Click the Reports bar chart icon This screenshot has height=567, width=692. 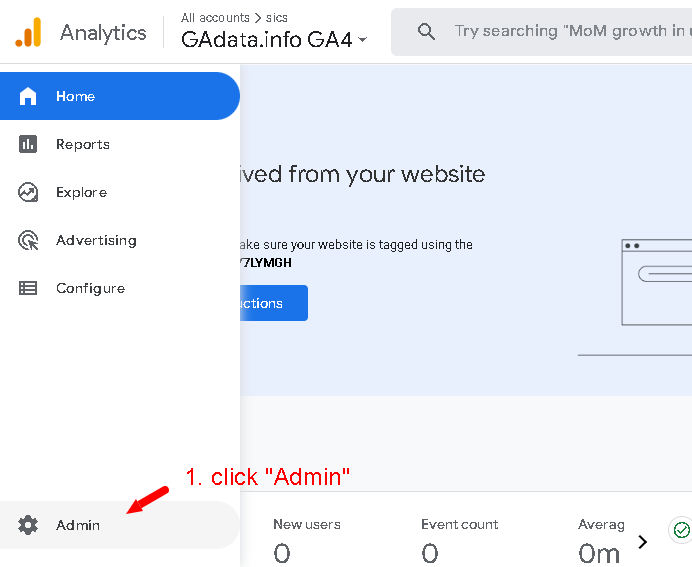[28, 144]
